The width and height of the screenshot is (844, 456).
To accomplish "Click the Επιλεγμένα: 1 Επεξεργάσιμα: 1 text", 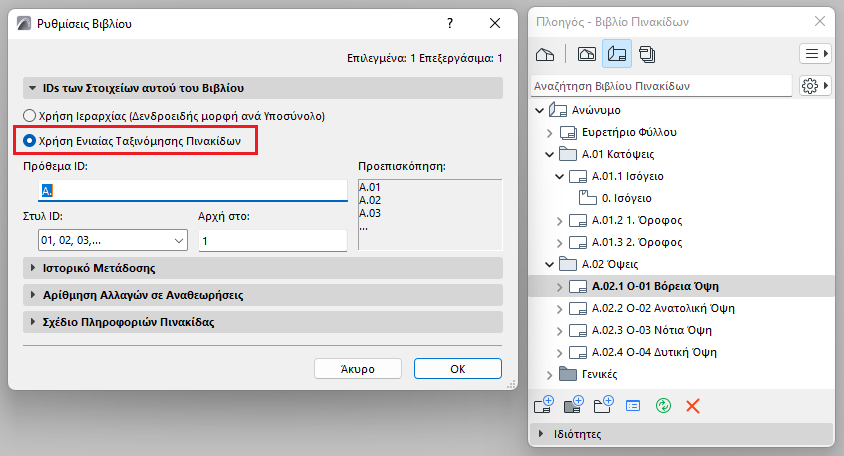I will pyautogui.click(x=425, y=58).
